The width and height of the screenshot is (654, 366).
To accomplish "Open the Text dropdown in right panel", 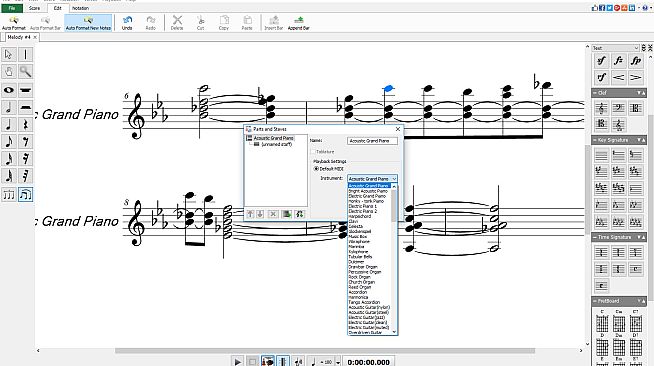I will tap(616, 48).
